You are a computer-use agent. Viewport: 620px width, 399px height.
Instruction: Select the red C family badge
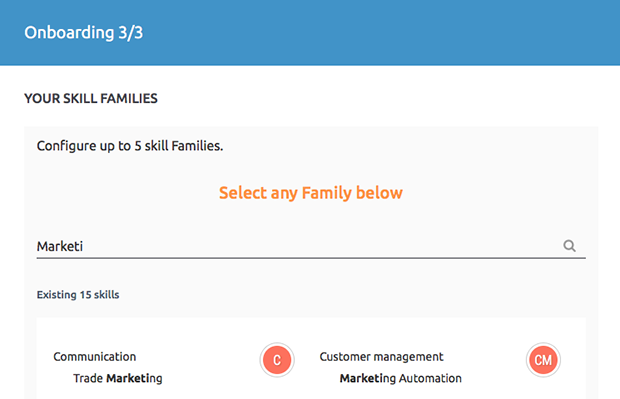pyautogui.click(x=277, y=360)
